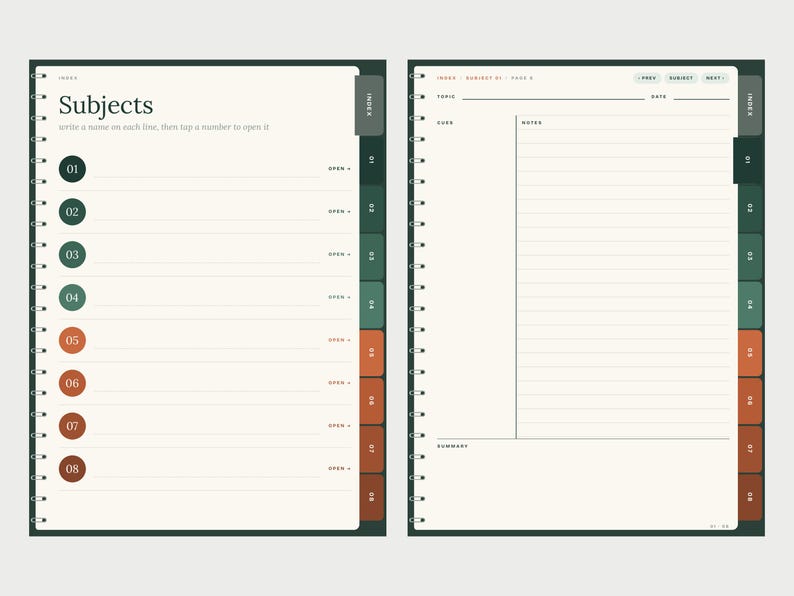Click the 'write a name on each line' subtitle

click(x=164, y=127)
